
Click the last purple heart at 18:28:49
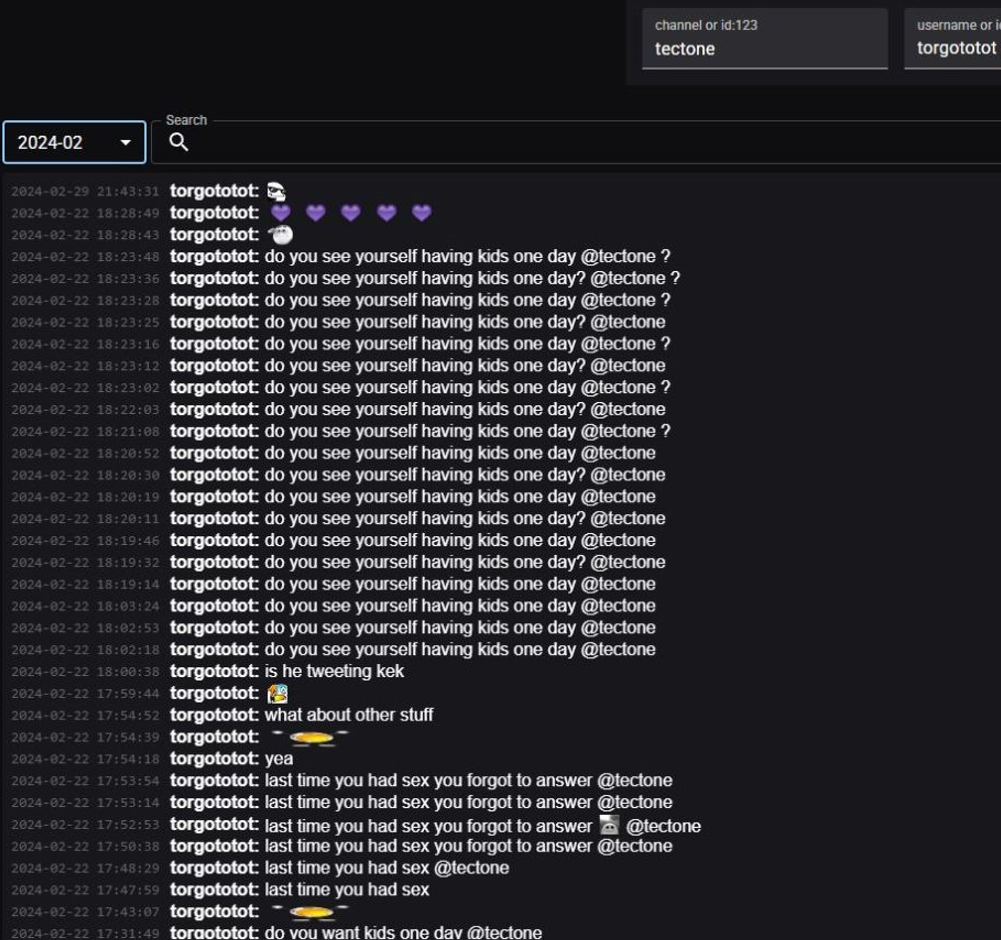click(x=421, y=213)
